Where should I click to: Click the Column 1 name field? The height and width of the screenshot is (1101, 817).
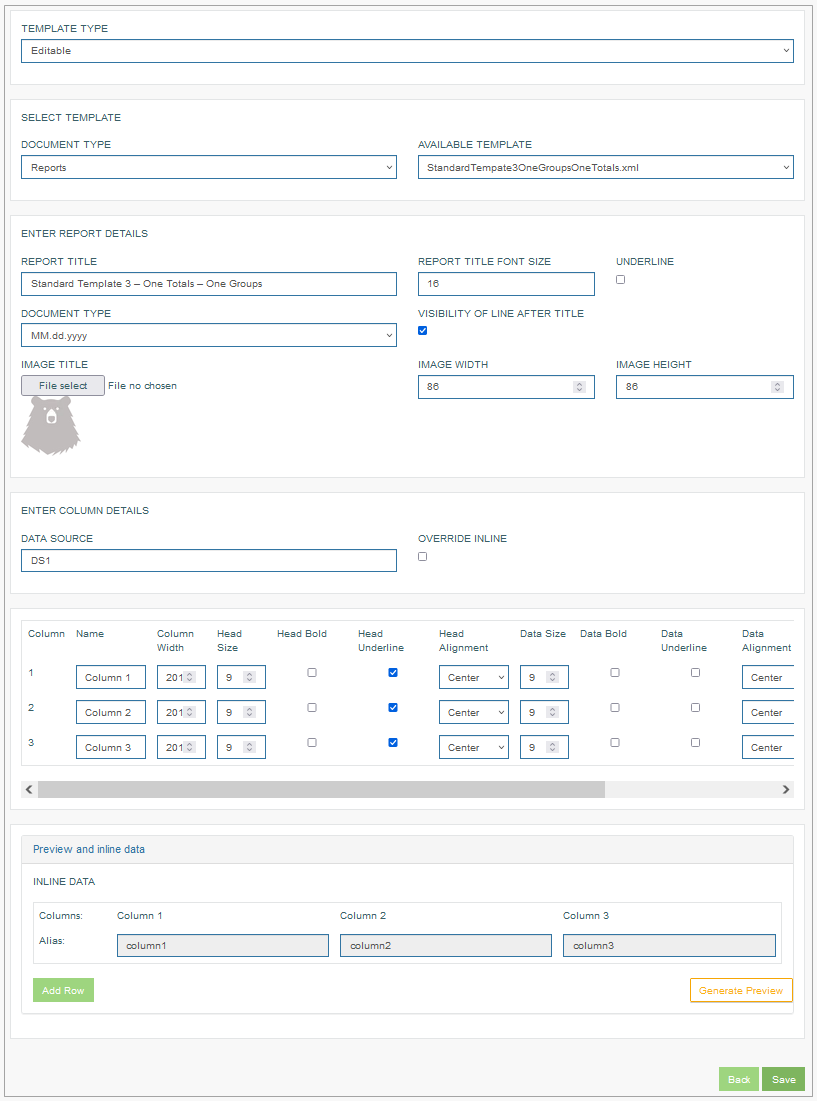point(111,678)
